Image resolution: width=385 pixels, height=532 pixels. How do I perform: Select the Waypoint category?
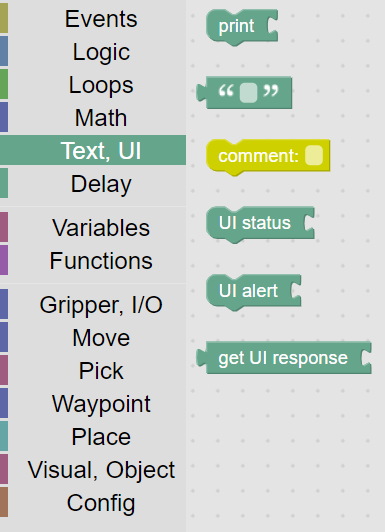[93, 403]
